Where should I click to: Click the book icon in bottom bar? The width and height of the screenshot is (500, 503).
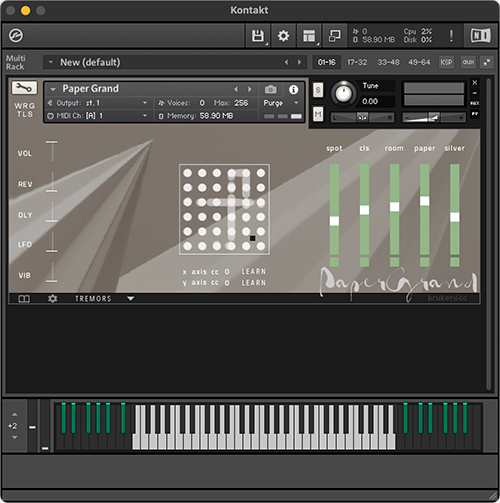tap(24, 299)
